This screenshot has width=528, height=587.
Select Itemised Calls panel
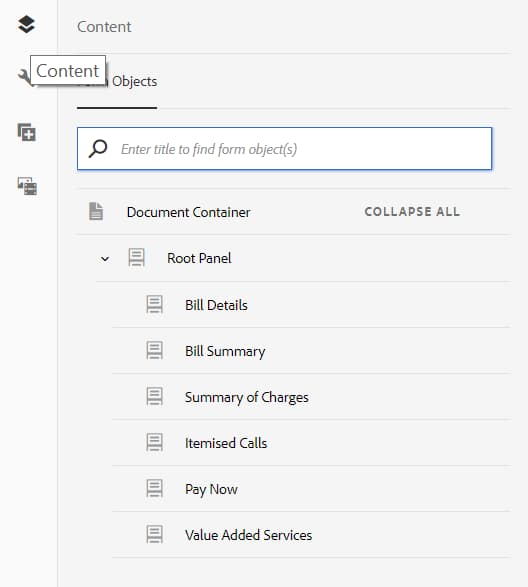click(x=312, y=443)
